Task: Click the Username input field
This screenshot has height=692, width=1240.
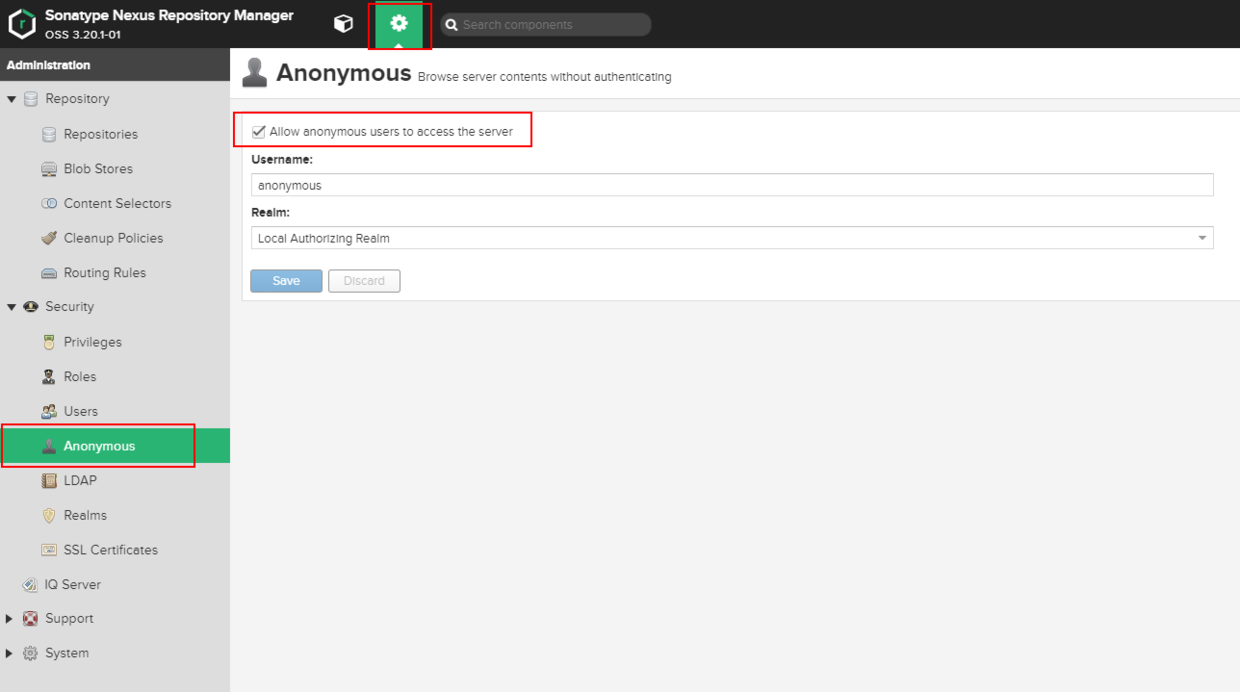Action: 732,185
